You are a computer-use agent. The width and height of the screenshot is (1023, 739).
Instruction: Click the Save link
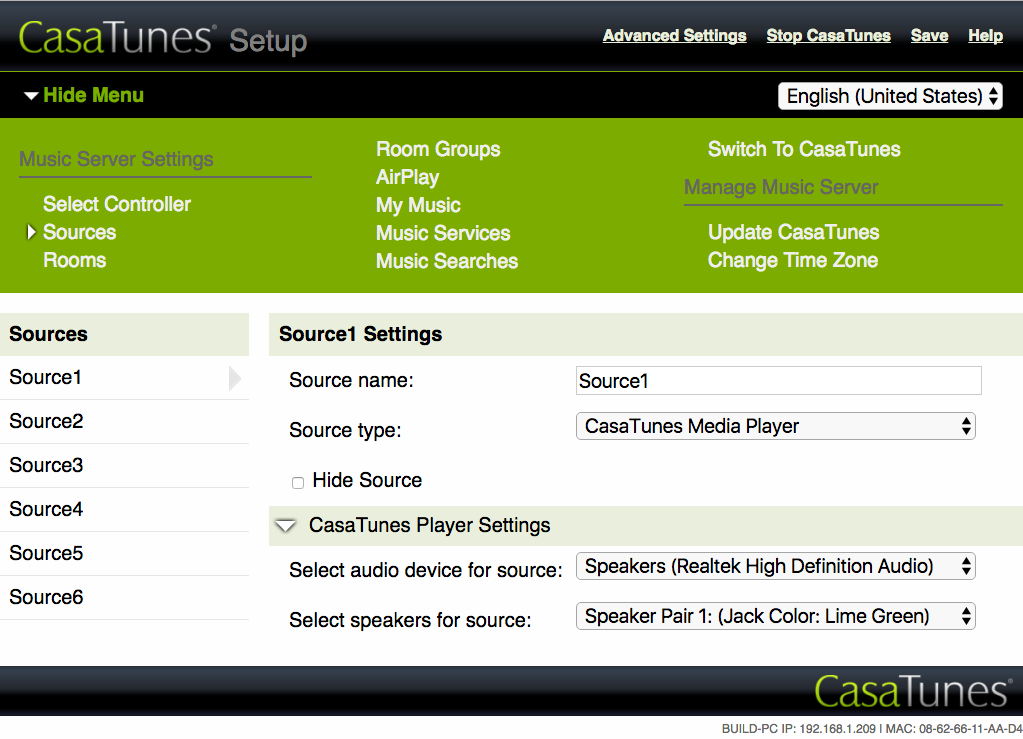click(929, 35)
